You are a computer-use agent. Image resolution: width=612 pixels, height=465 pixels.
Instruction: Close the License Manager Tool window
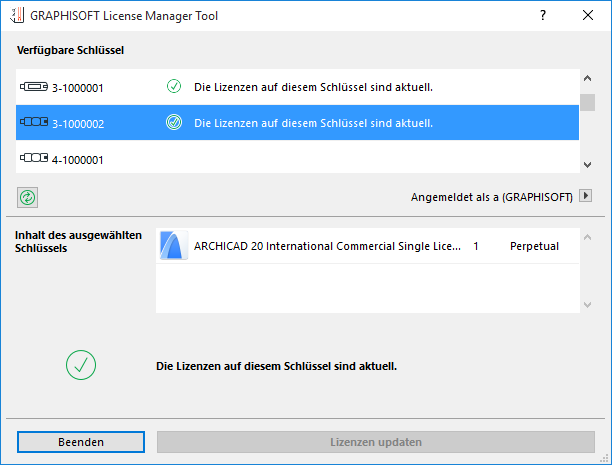coord(588,15)
